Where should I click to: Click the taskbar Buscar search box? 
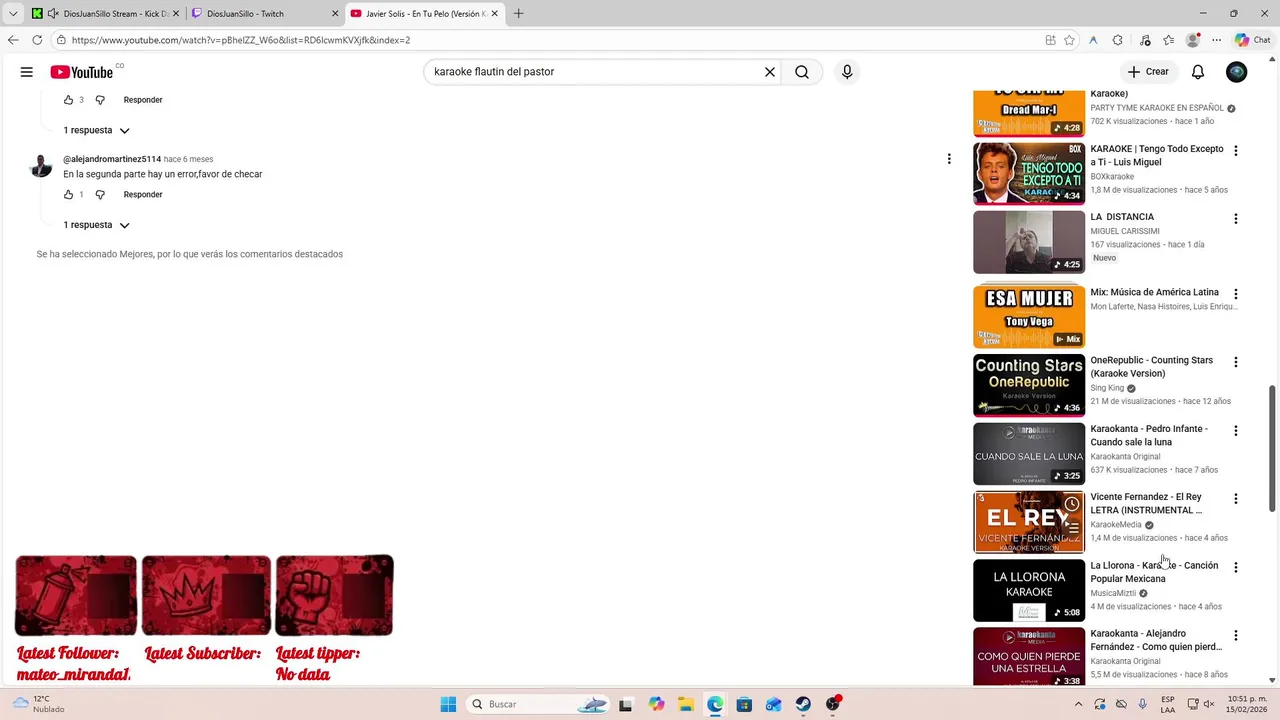click(540, 704)
